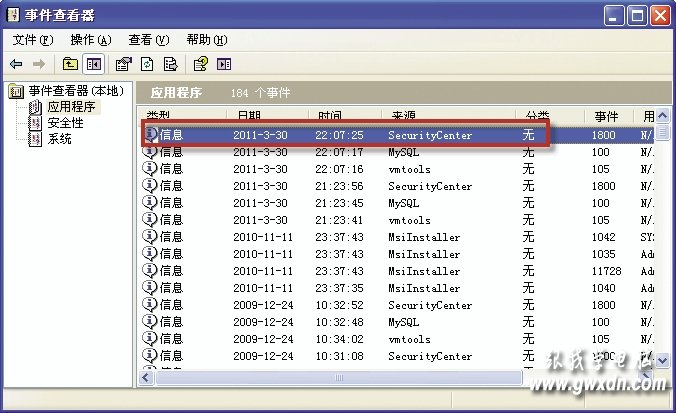The image size is (676, 413).
Task: Click the Back arrow in the toolbar
Action: pyautogui.click(x=16, y=65)
